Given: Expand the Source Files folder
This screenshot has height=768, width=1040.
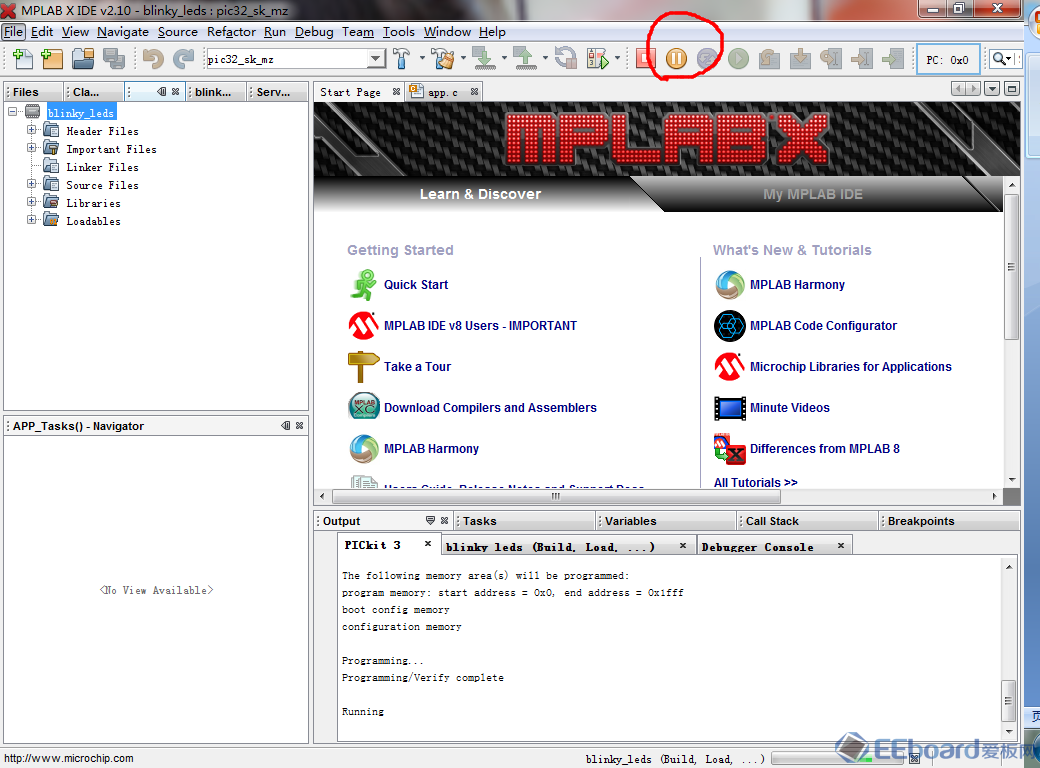Looking at the screenshot, I should tap(31, 184).
